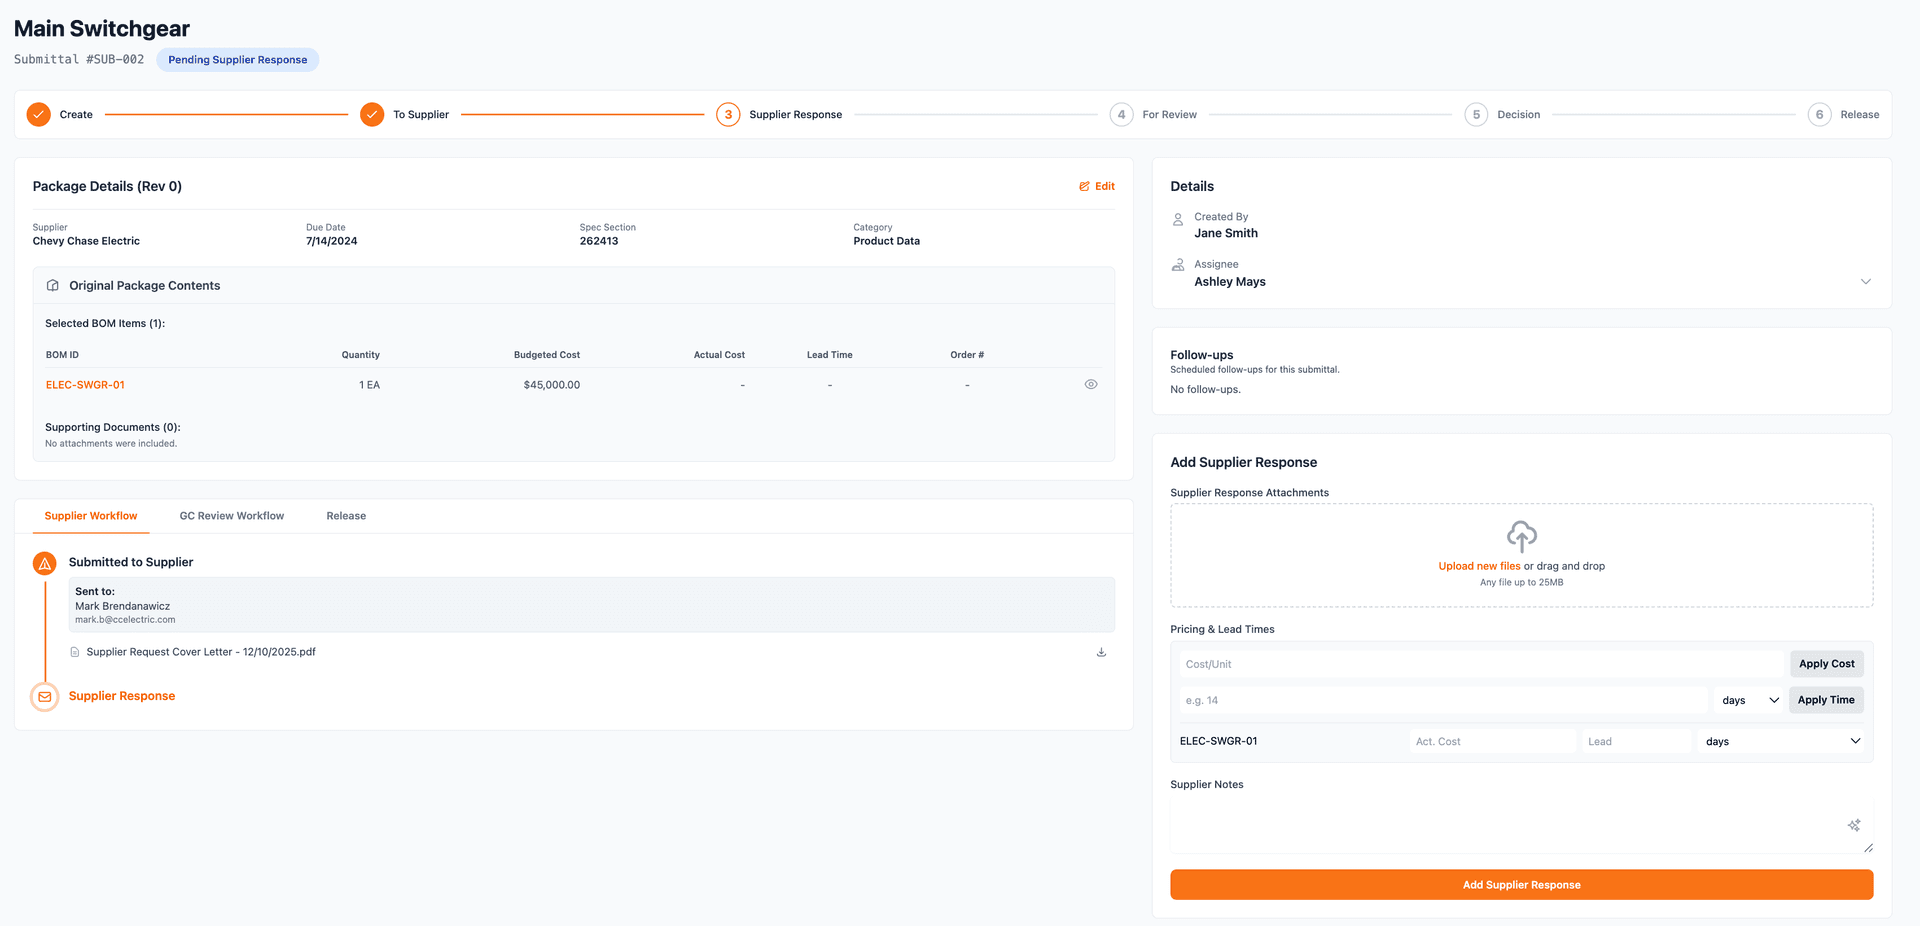Switch to the GC Review Workflow tab
Viewport: 1920px width, 926px height.
[x=231, y=515]
